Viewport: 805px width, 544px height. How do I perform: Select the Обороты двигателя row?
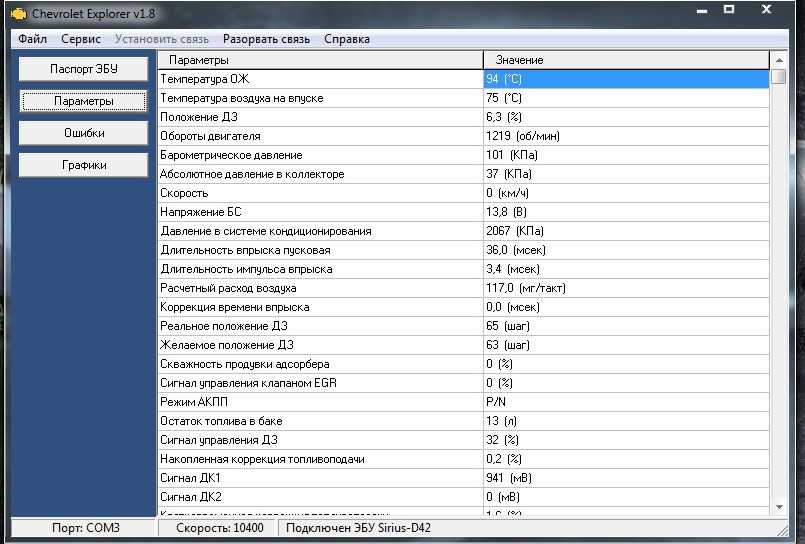(x=463, y=136)
